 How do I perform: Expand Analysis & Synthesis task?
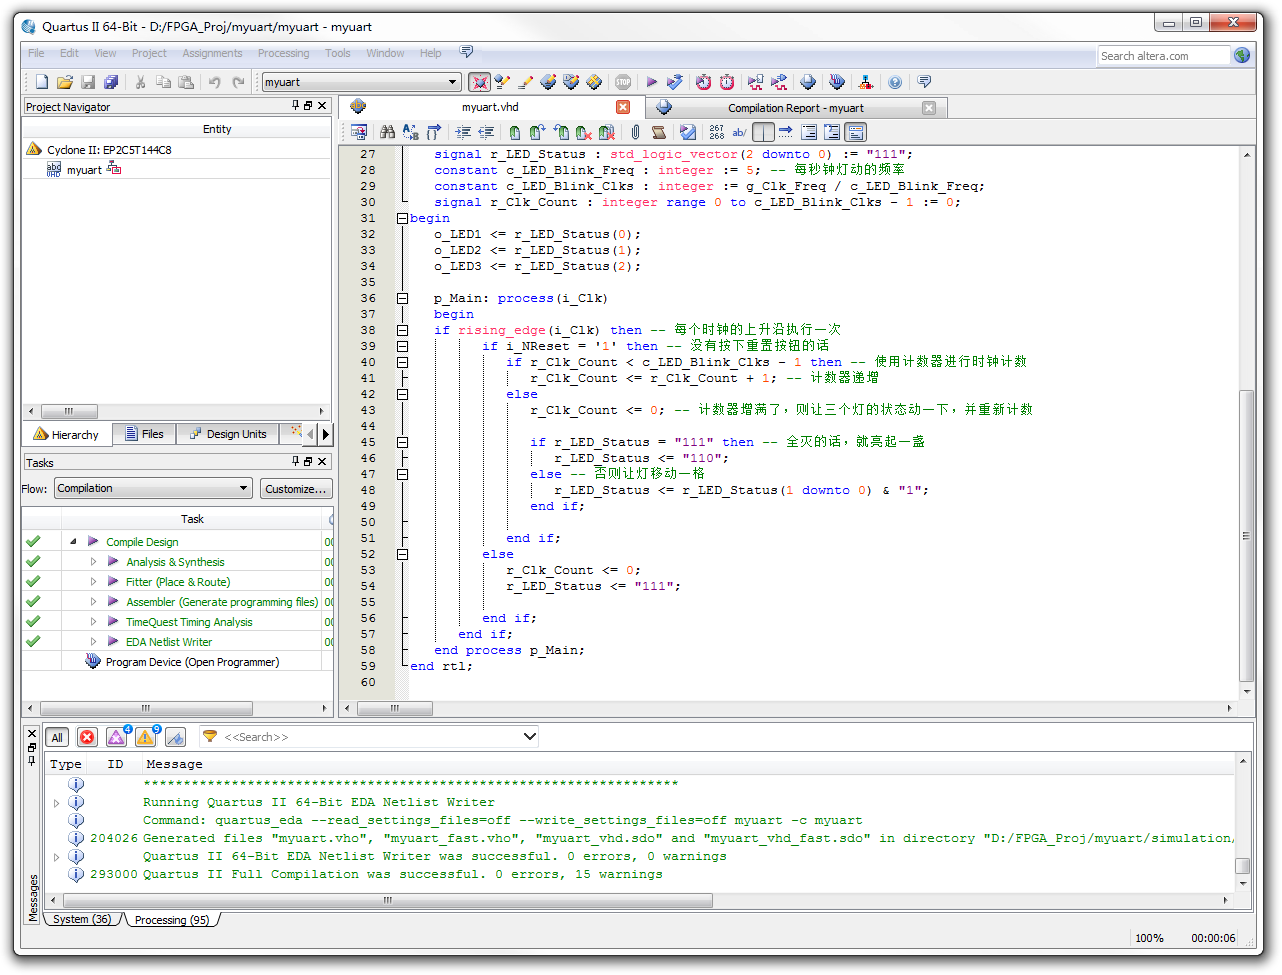tap(93, 562)
